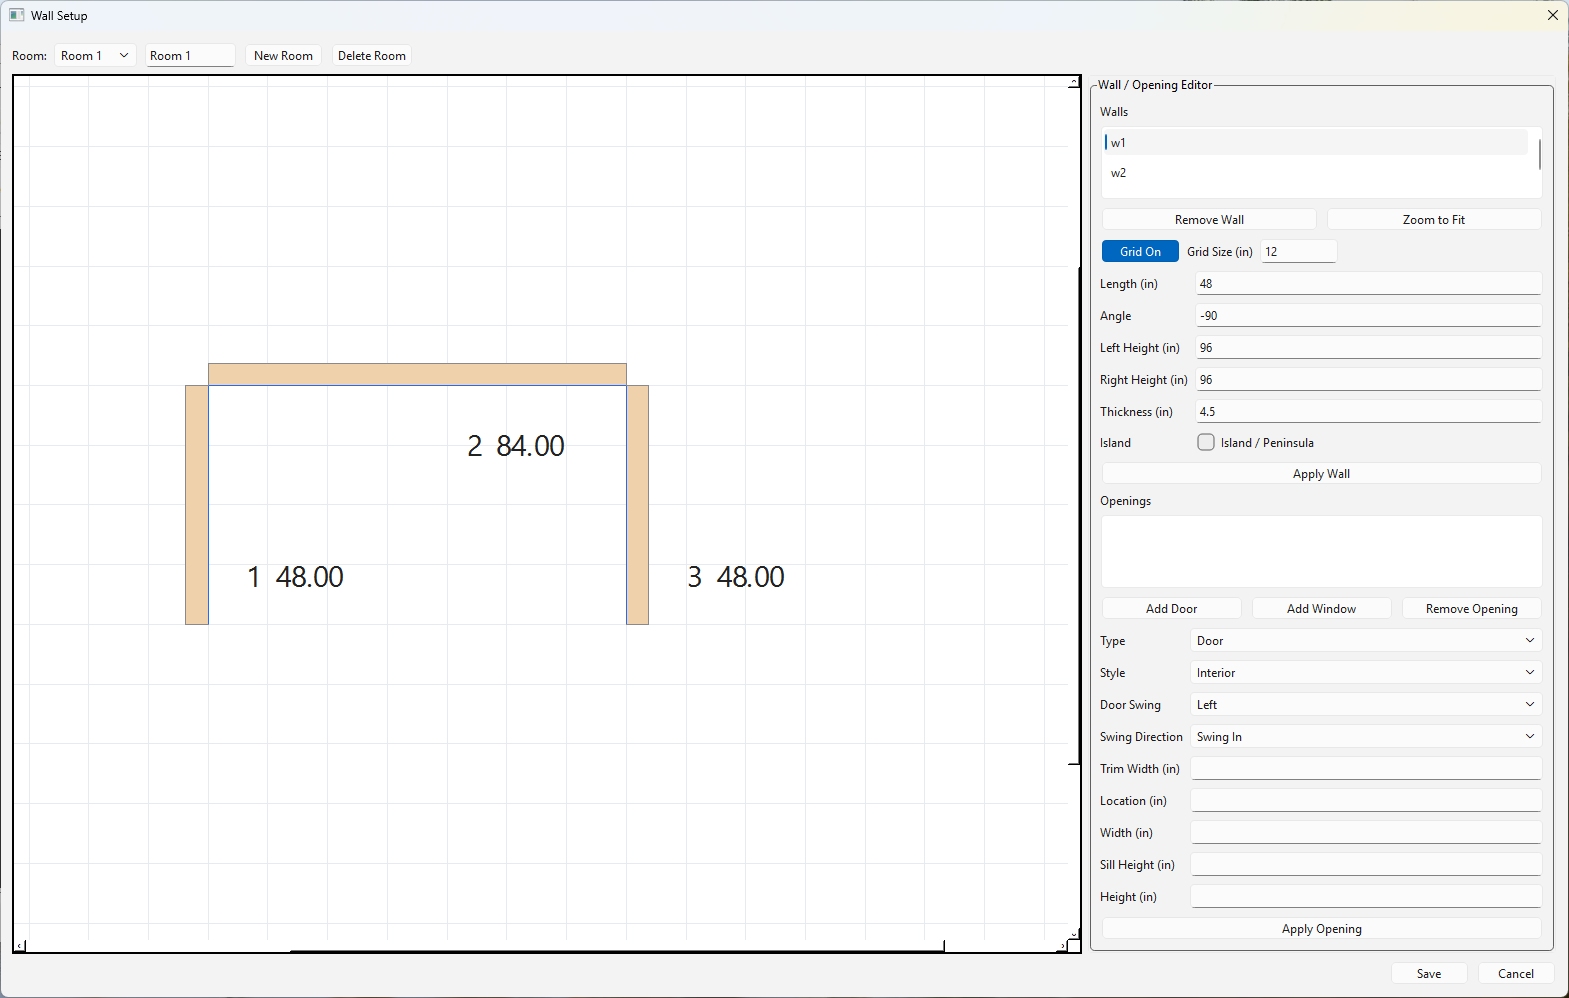Image resolution: width=1569 pixels, height=998 pixels.
Task: Click the Add Window button
Action: click(1321, 609)
